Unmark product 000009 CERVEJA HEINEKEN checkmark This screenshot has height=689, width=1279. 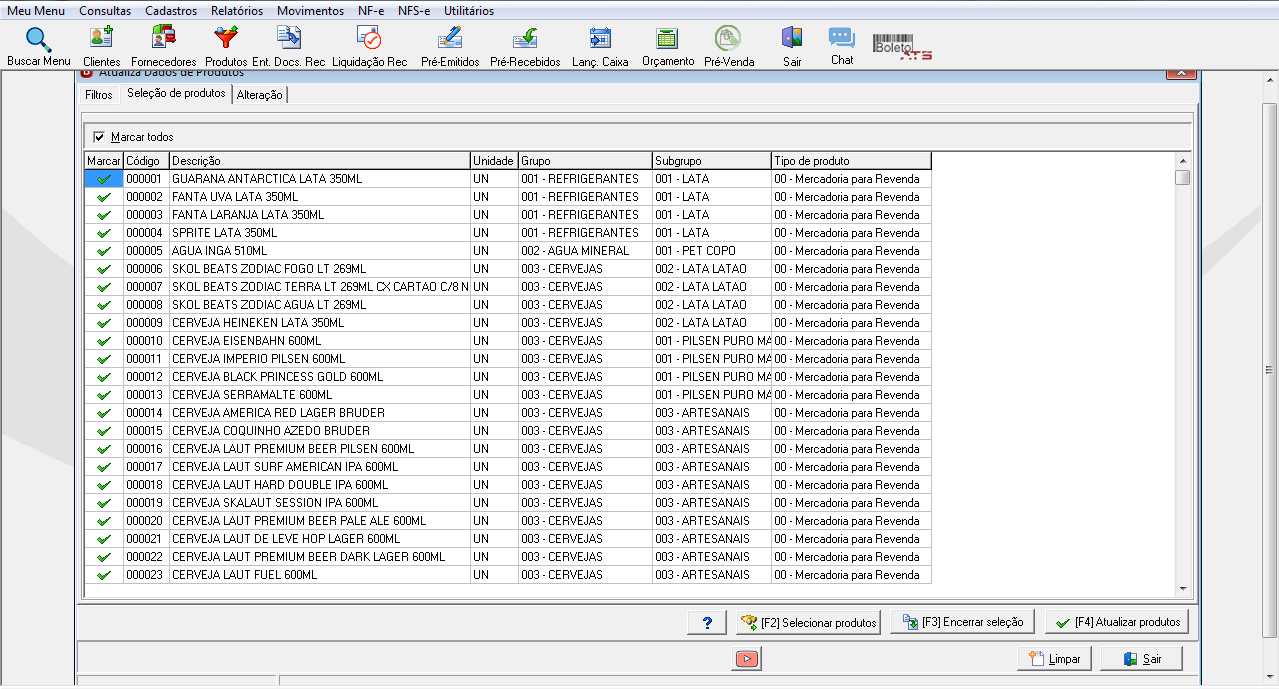pyautogui.click(x=103, y=323)
